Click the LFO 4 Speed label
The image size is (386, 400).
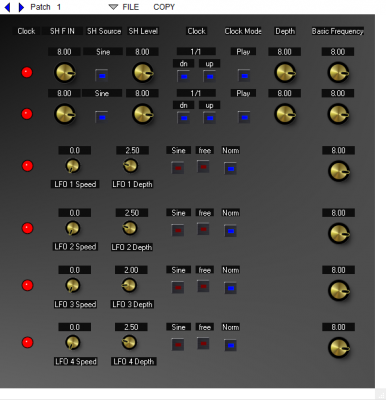click(x=76, y=362)
